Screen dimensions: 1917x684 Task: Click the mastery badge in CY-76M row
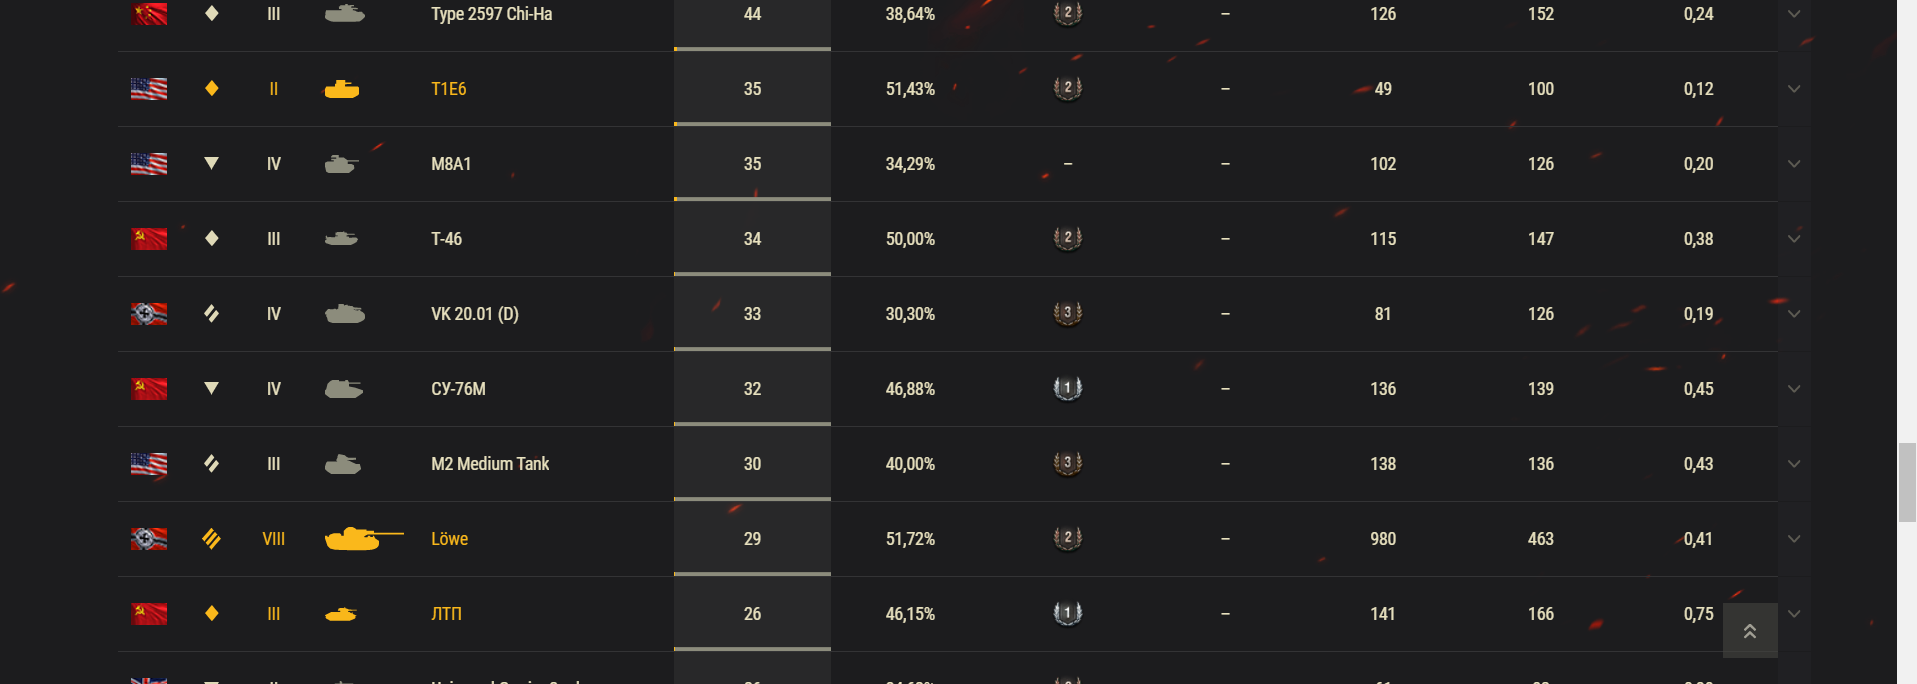point(1067,388)
